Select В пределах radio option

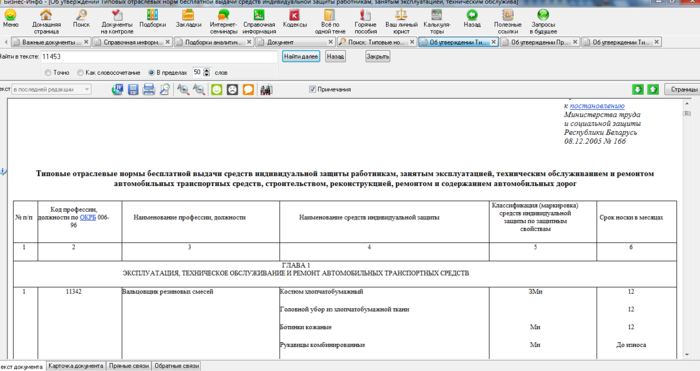[152, 72]
